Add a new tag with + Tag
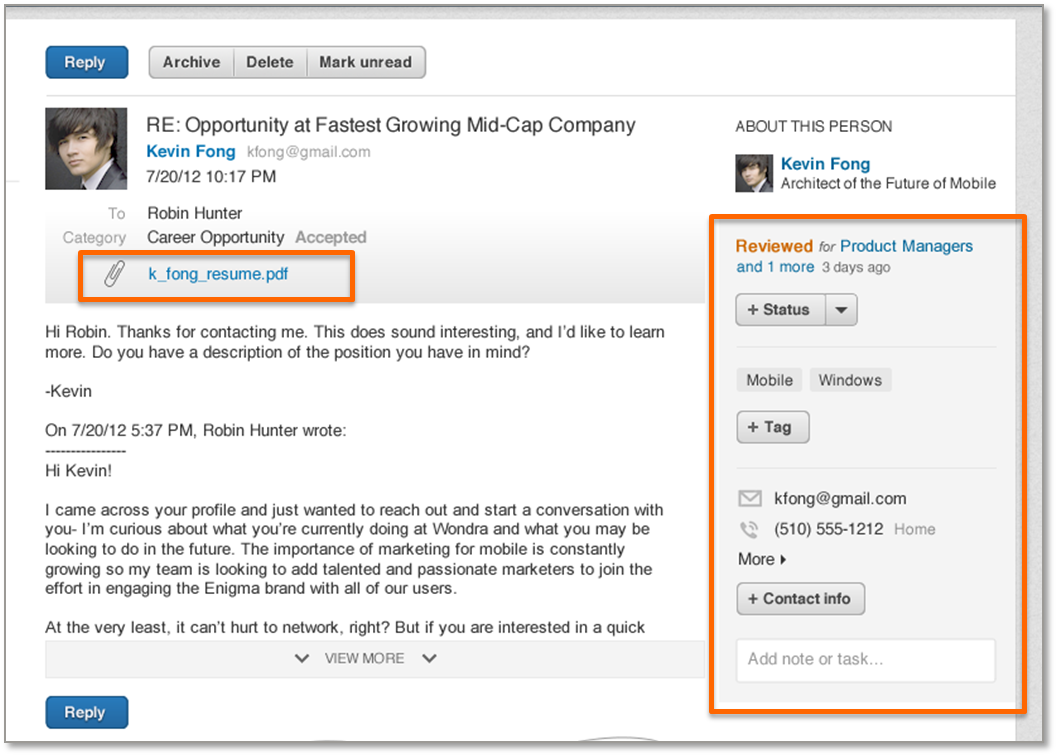Image resolution: width=1057 pixels, height=756 pixels. click(772, 427)
